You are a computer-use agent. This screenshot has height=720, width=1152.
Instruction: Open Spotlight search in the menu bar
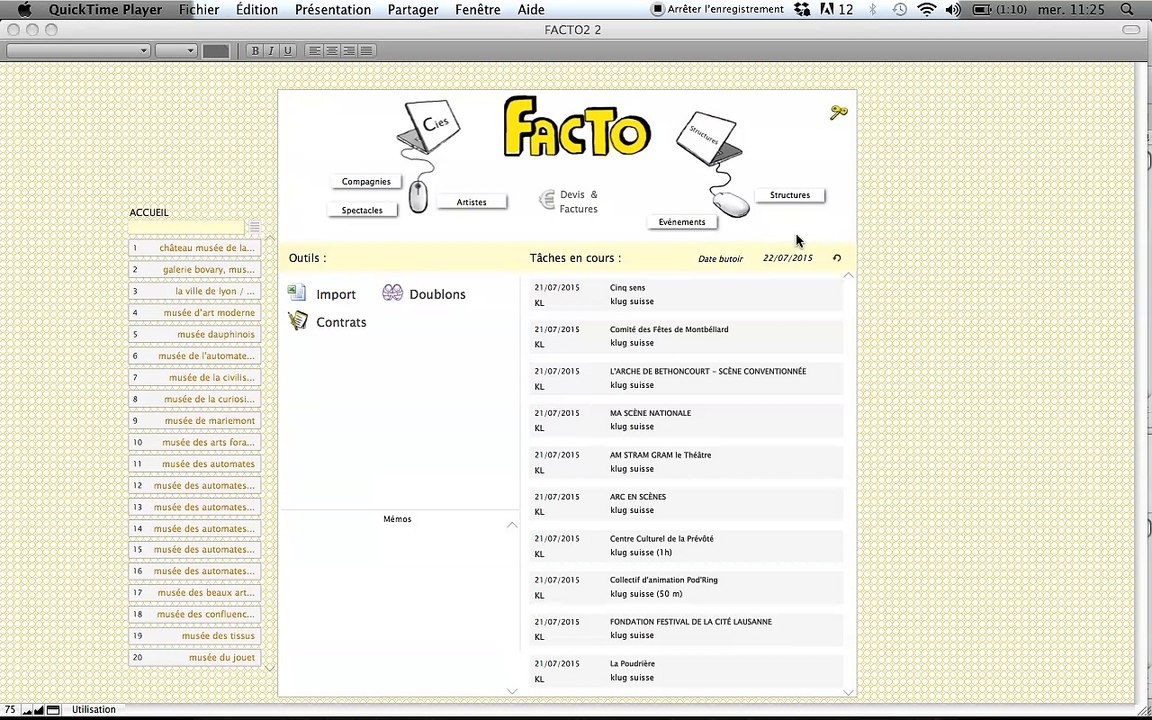[1127, 10]
